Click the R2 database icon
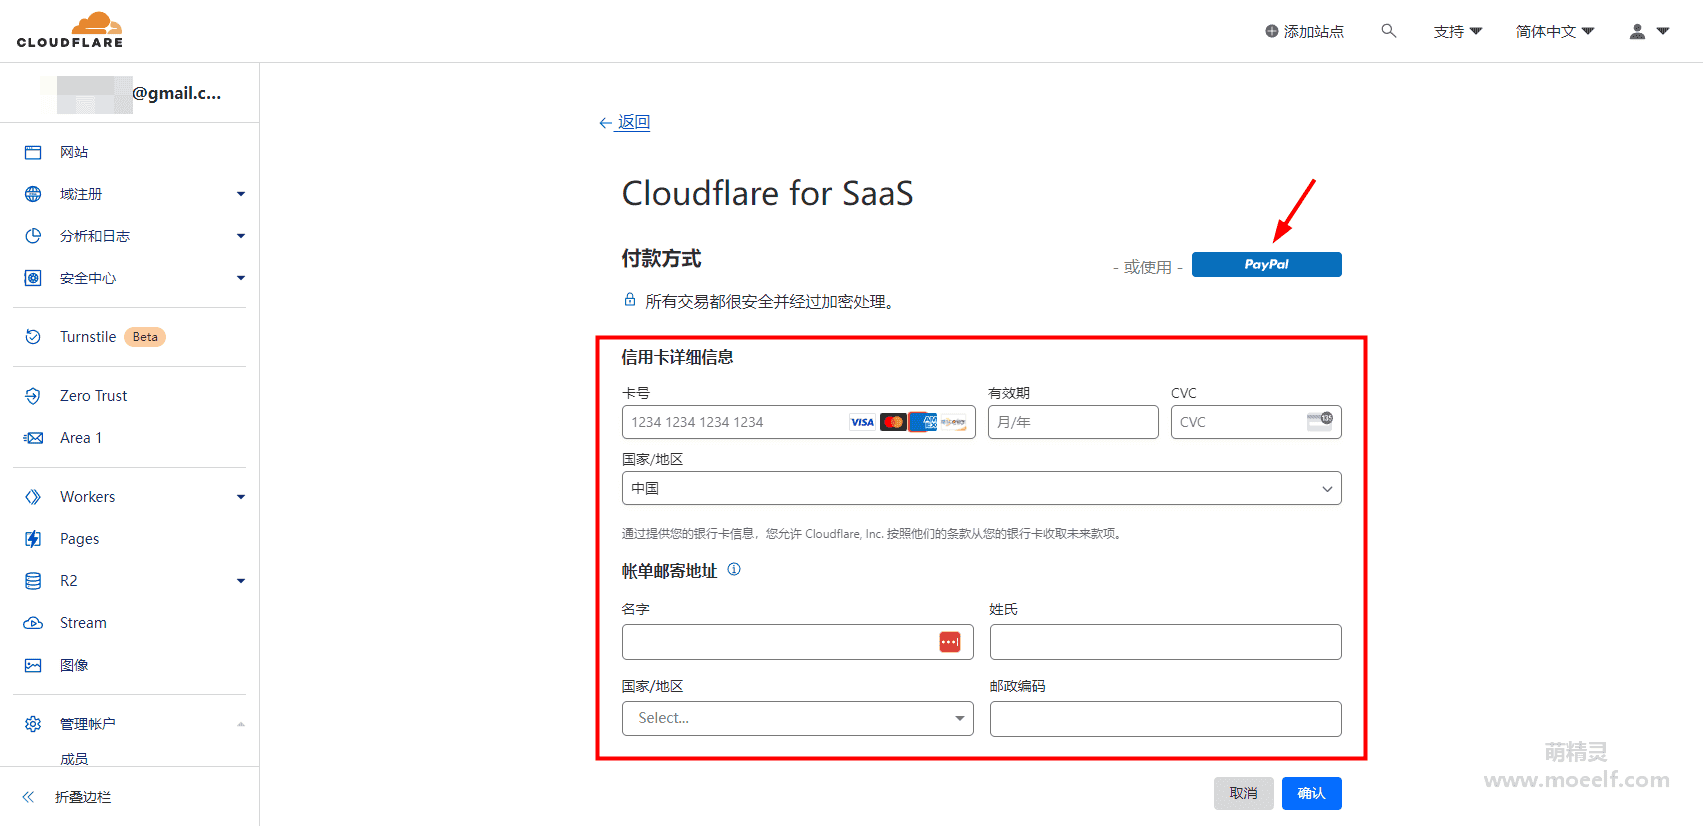1703x826 pixels. 33,581
